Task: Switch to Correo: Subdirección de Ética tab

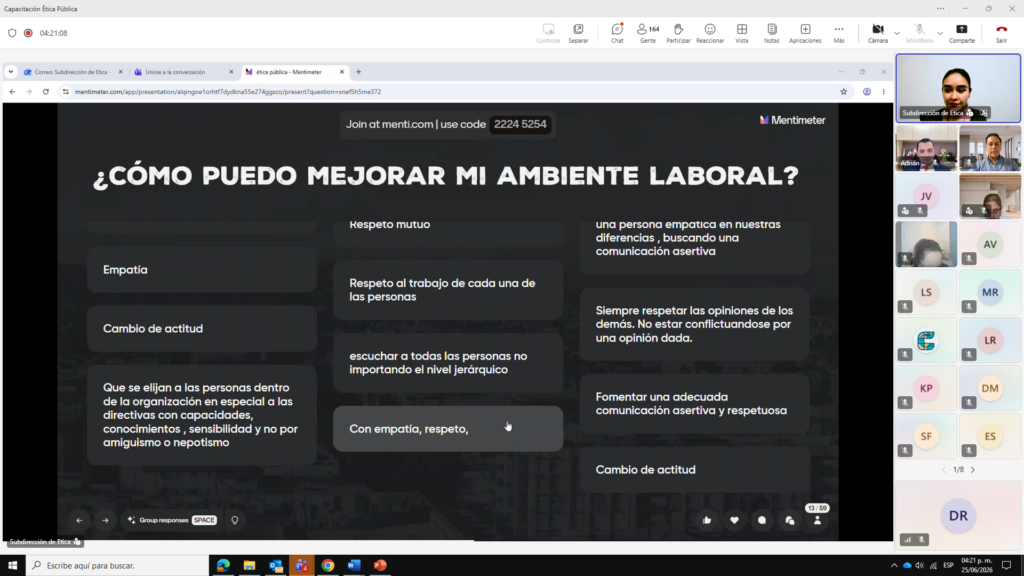Action: pos(73,72)
